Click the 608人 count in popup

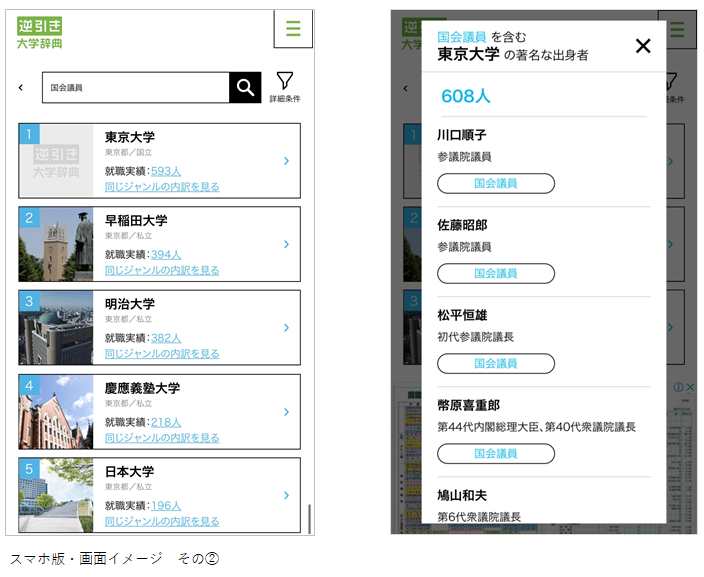click(x=466, y=96)
